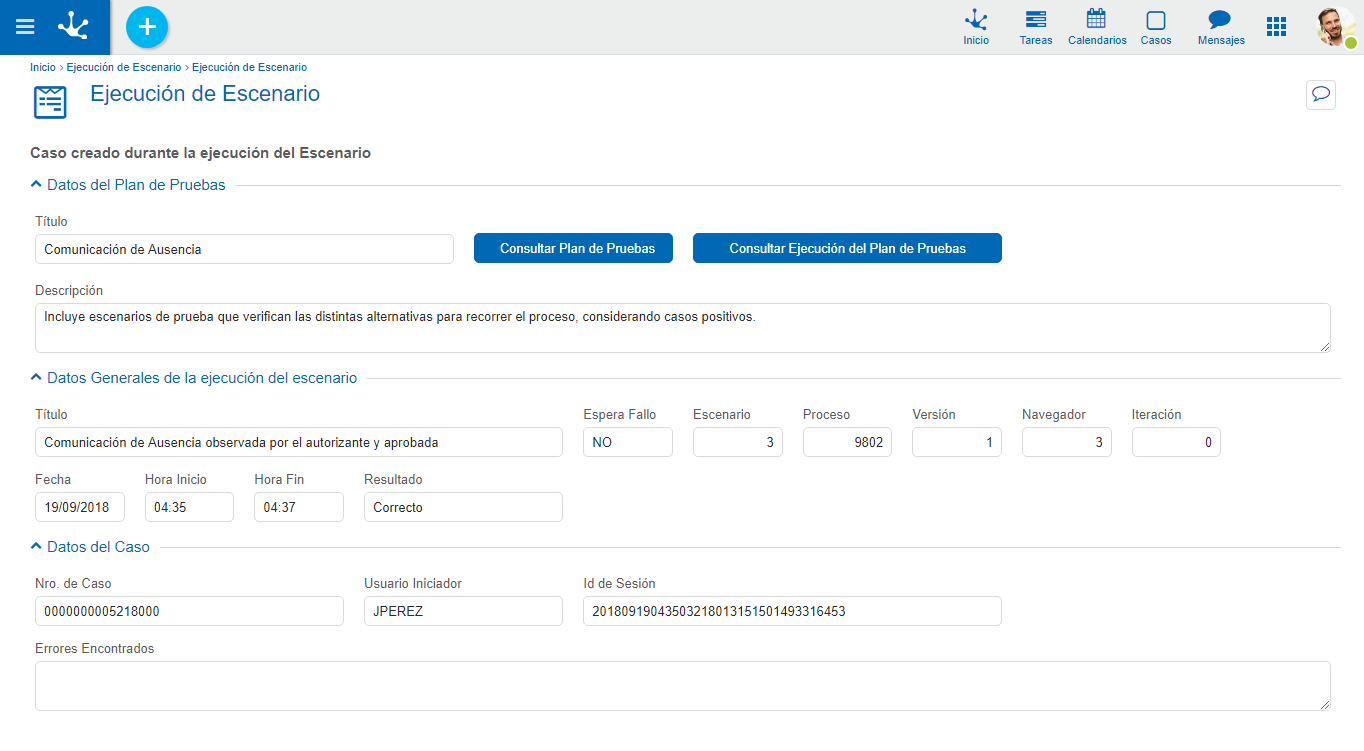Click the plan Título field 'Comunicación de Ausencia'
The height and width of the screenshot is (751, 1364).
[244, 249]
